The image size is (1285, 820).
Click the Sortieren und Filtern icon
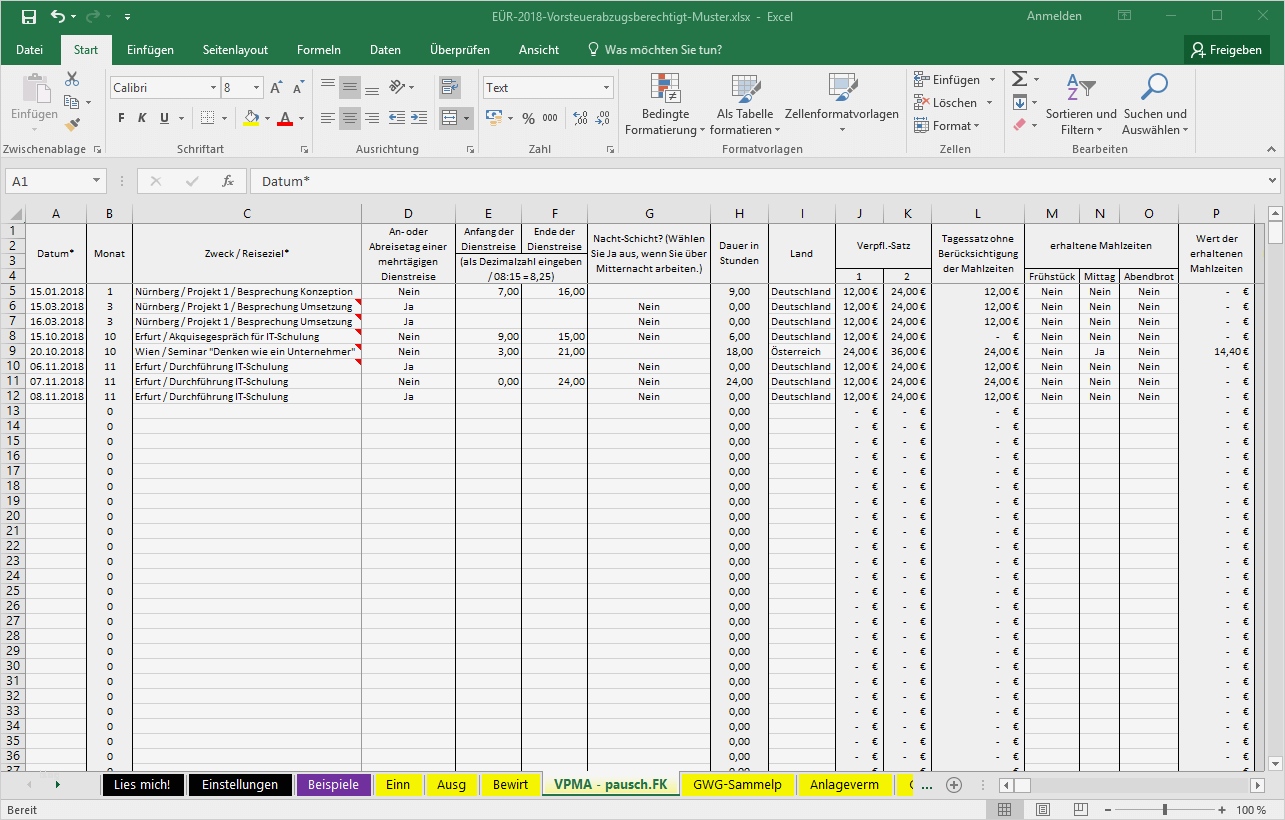(1080, 104)
